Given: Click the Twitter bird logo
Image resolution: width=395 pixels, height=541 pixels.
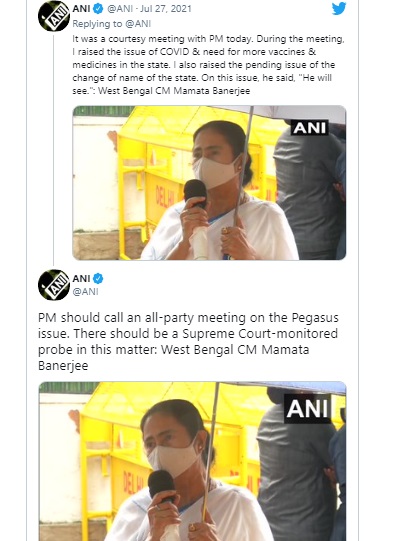Looking at the screenshot, I should [339, 8].
